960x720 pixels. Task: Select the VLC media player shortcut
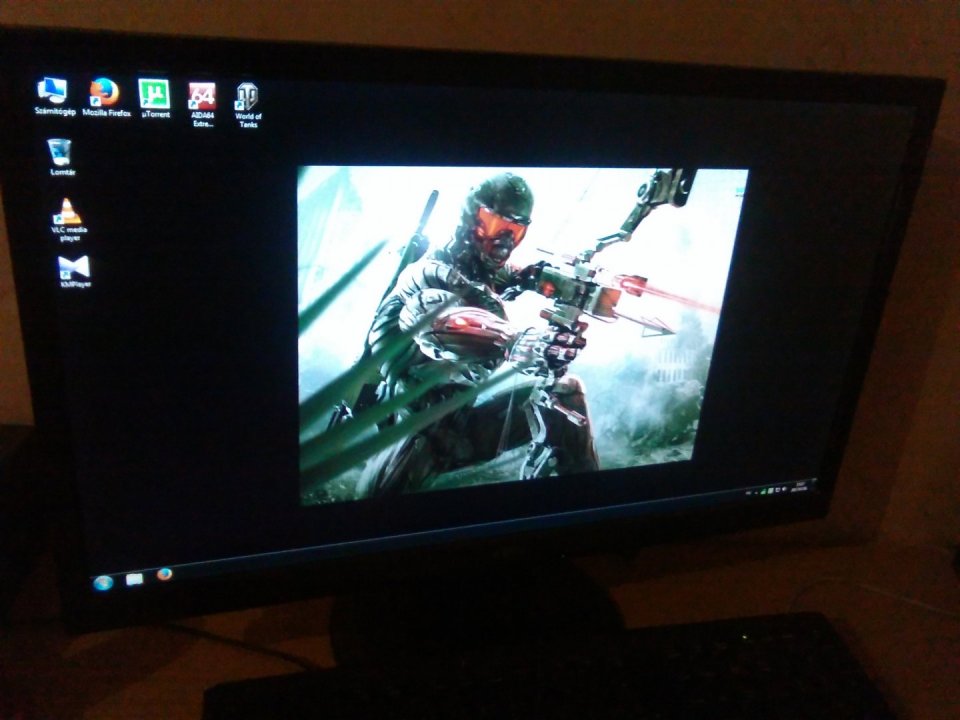pos(69,220)
